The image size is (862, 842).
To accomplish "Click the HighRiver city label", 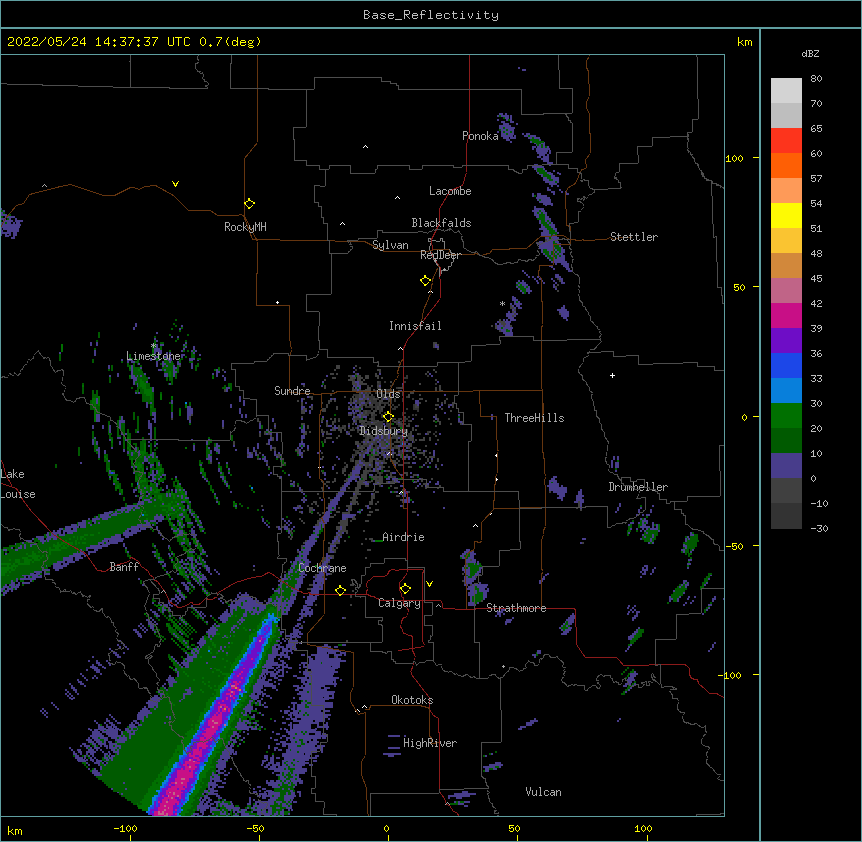I will pos(430,743).
